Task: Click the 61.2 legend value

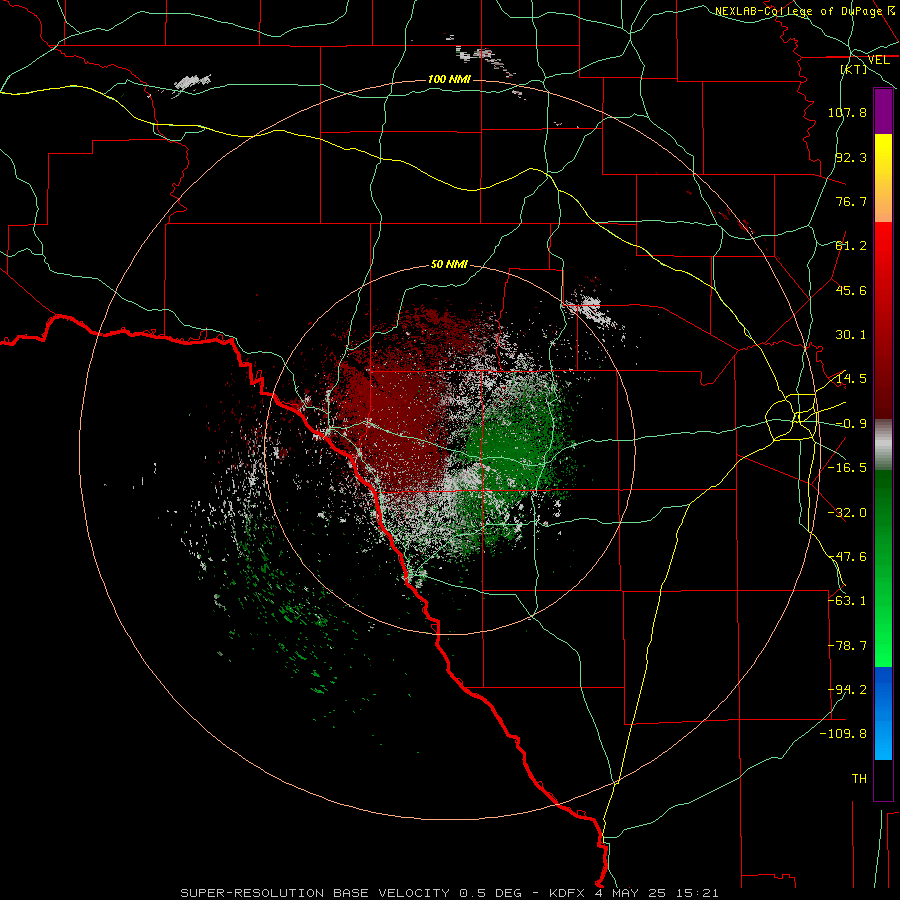Action: click(x=851, y=246)
